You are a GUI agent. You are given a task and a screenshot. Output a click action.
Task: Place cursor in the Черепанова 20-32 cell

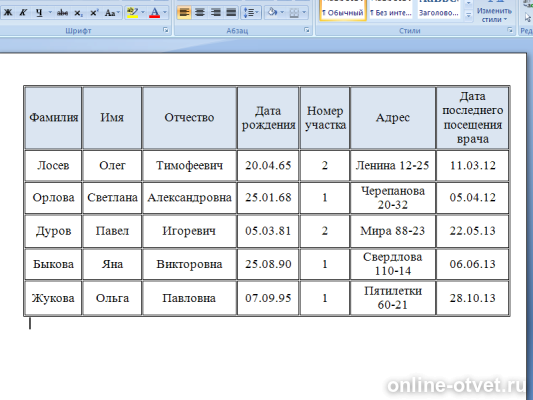coord(393,197)
